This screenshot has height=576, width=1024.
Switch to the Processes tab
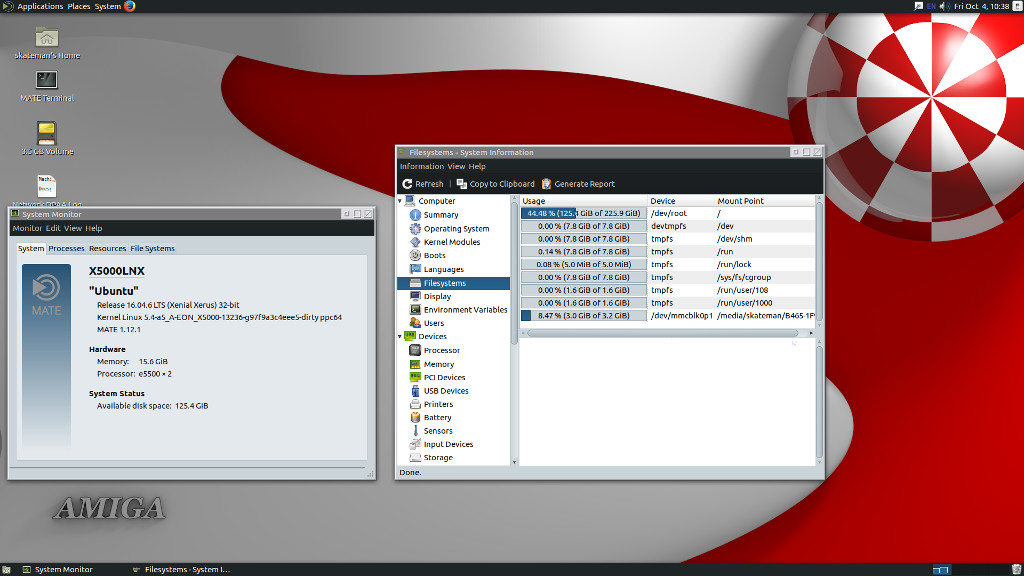(66, 248)
